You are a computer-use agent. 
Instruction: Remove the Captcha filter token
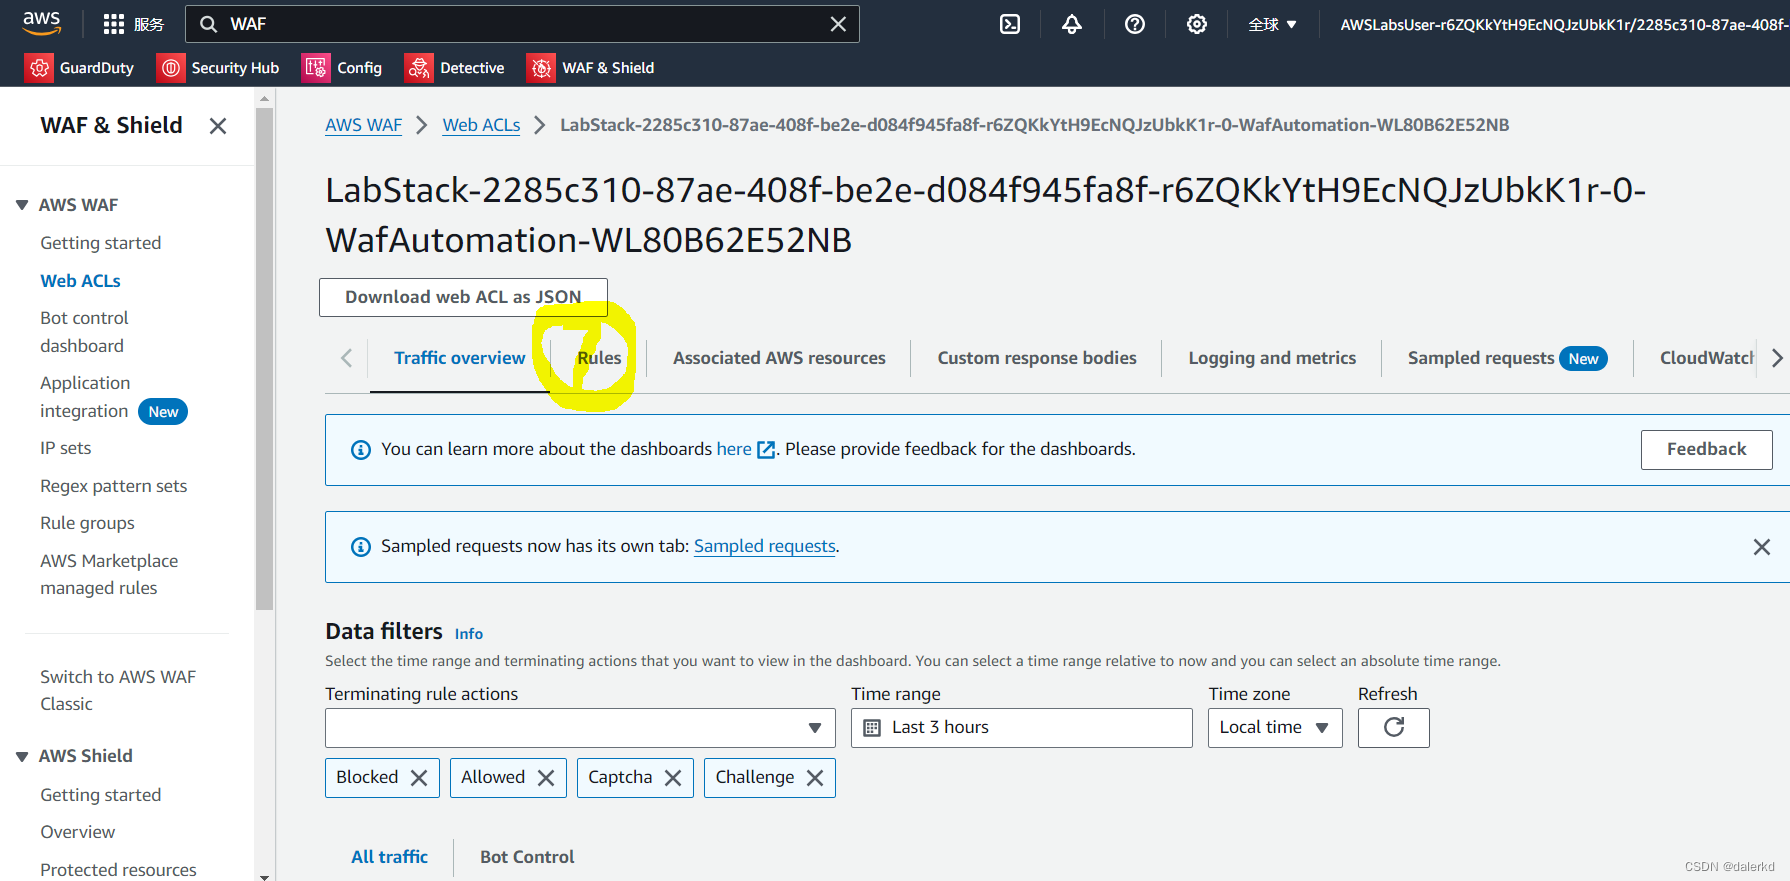(x=673, y=778)
